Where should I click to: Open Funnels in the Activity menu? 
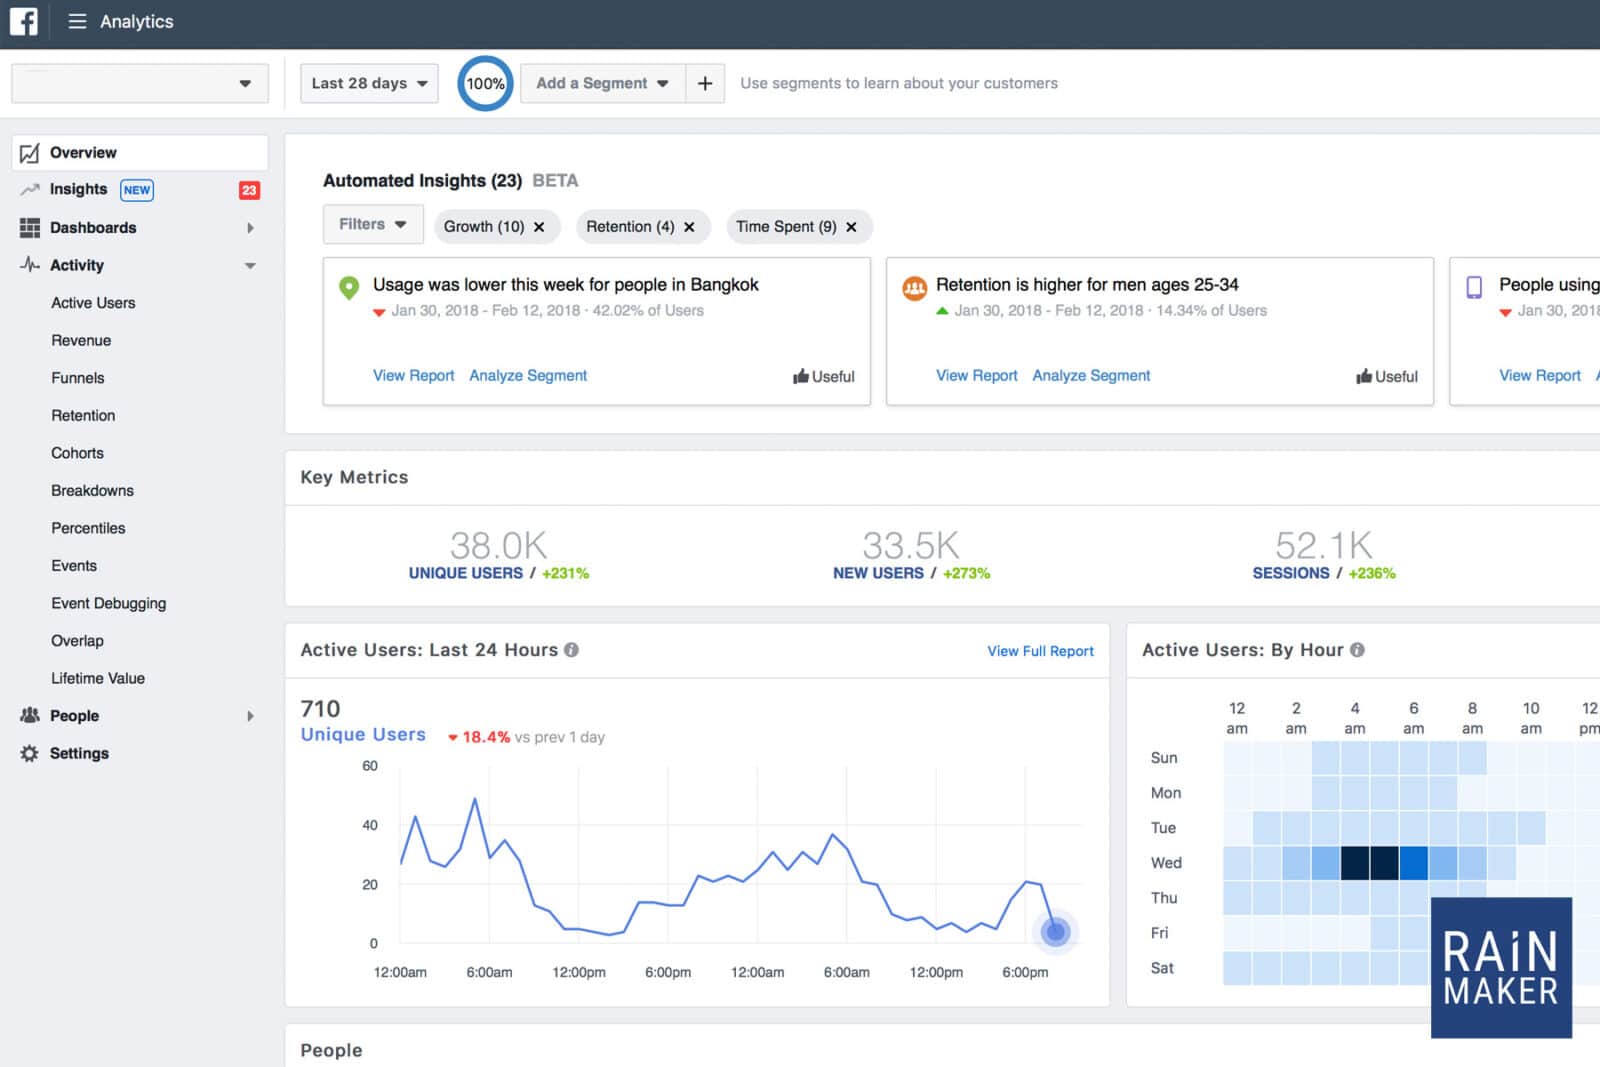(x=78, y=378)
